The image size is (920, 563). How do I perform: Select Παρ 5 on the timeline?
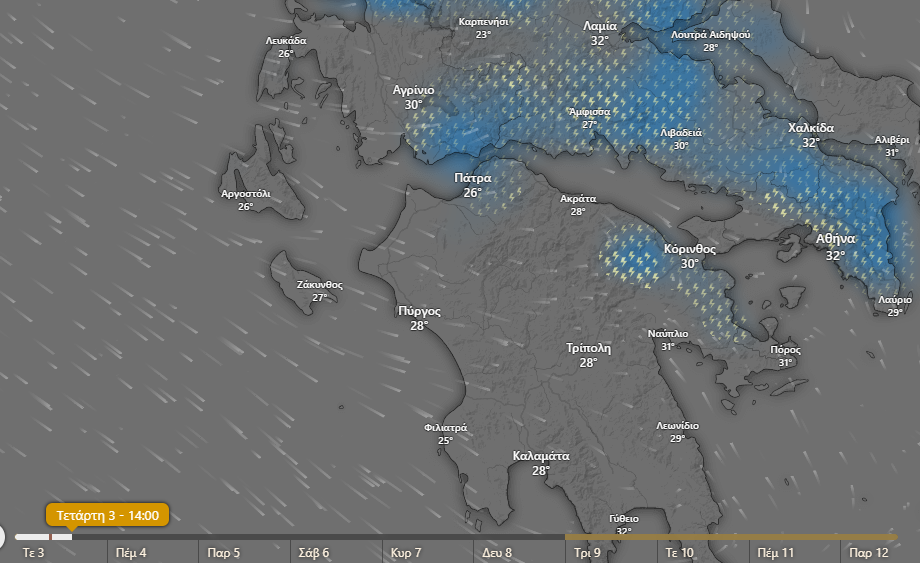[x=223, y=553]
